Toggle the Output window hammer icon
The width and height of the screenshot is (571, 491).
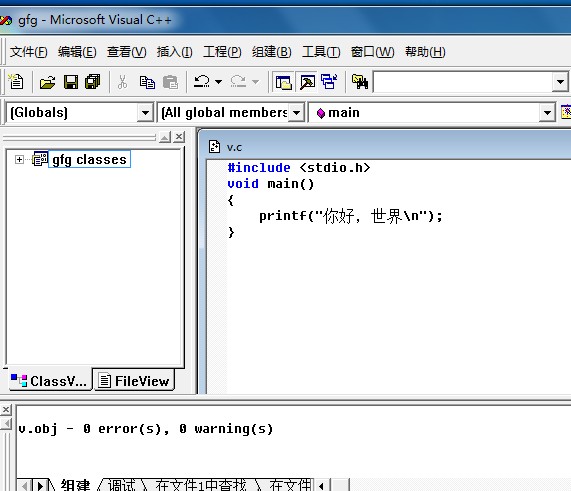307,82
